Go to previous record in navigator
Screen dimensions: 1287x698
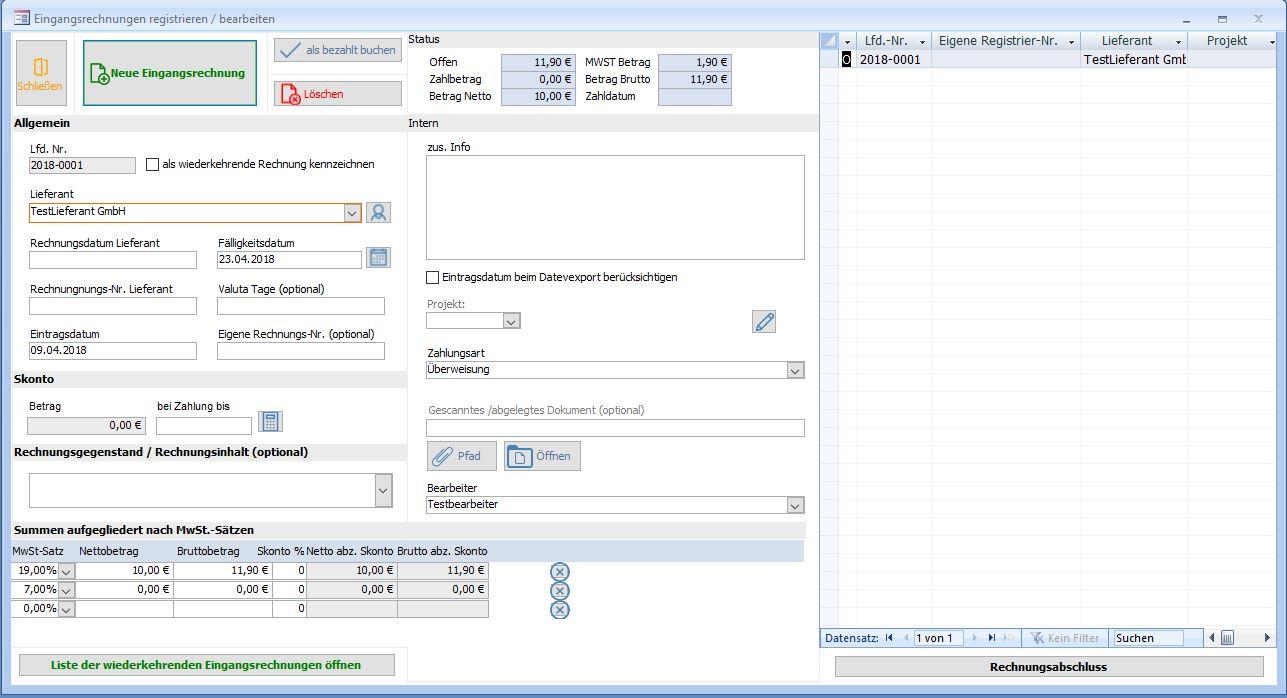tap(906, 638)
